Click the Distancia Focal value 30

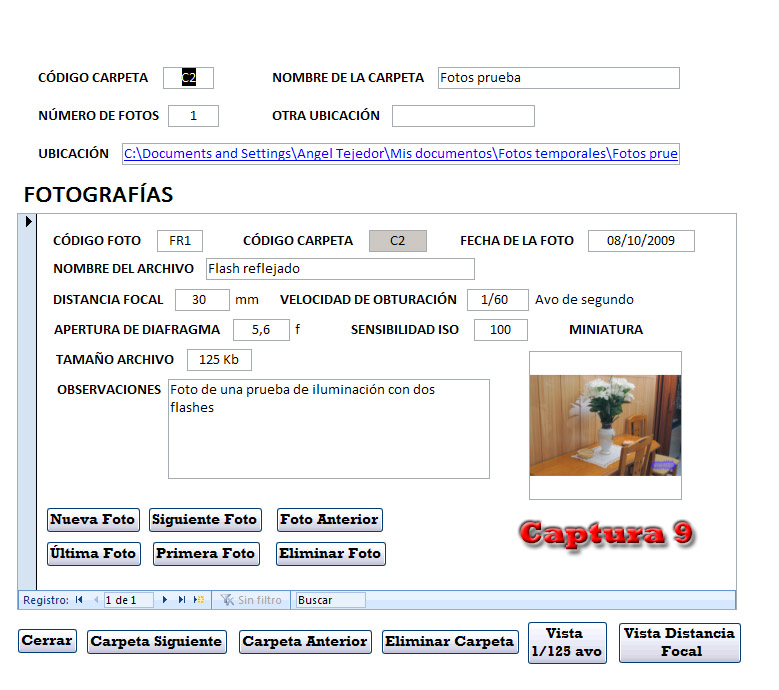pyautogui.click(x=202, y=300)
